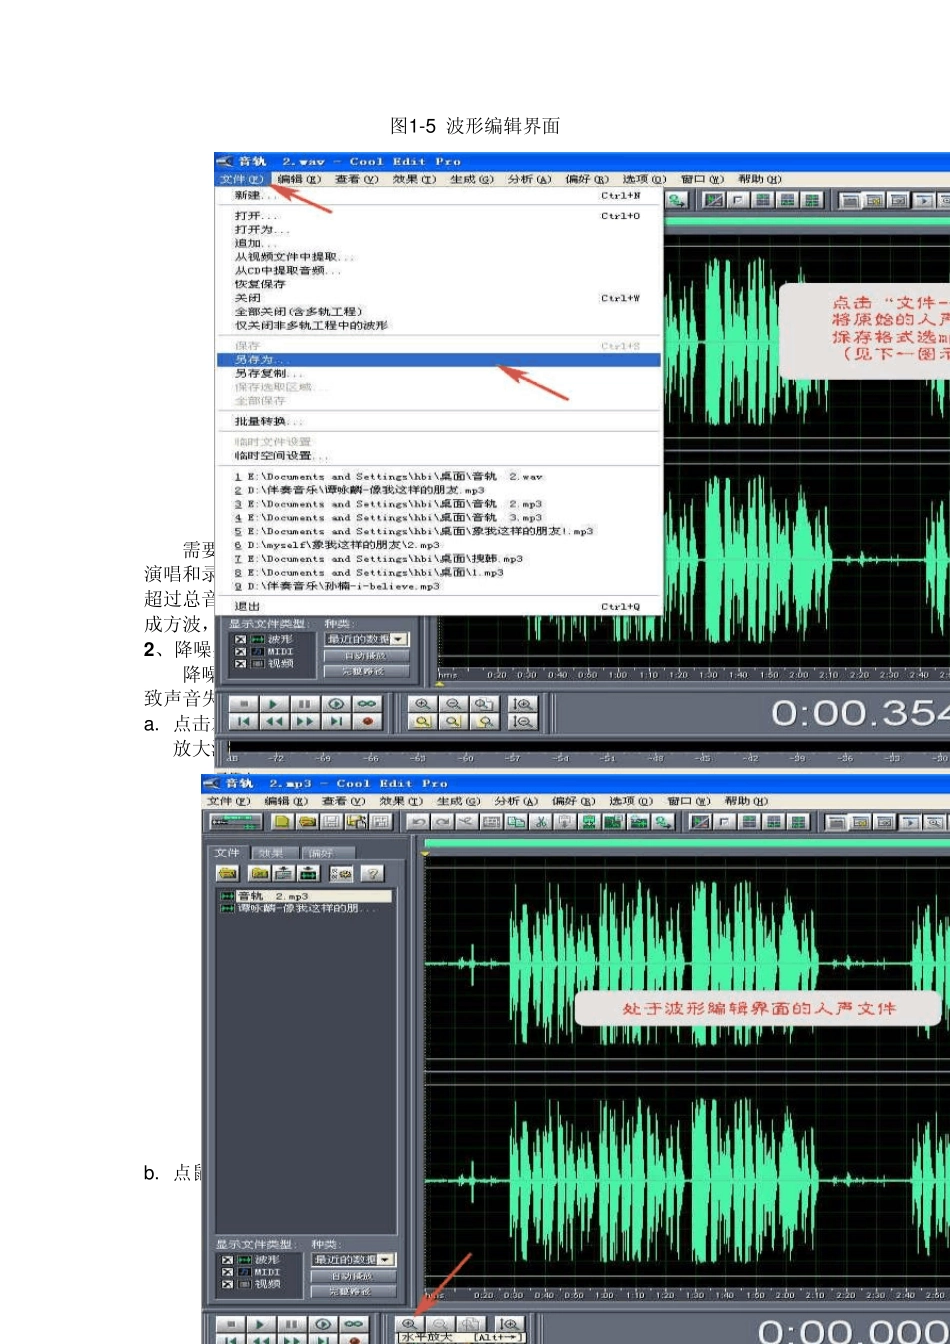950x1344 pixels.
Task: Click the Stop button in 2.wav window
Action: pyautogui.click(x=244, y=703)
